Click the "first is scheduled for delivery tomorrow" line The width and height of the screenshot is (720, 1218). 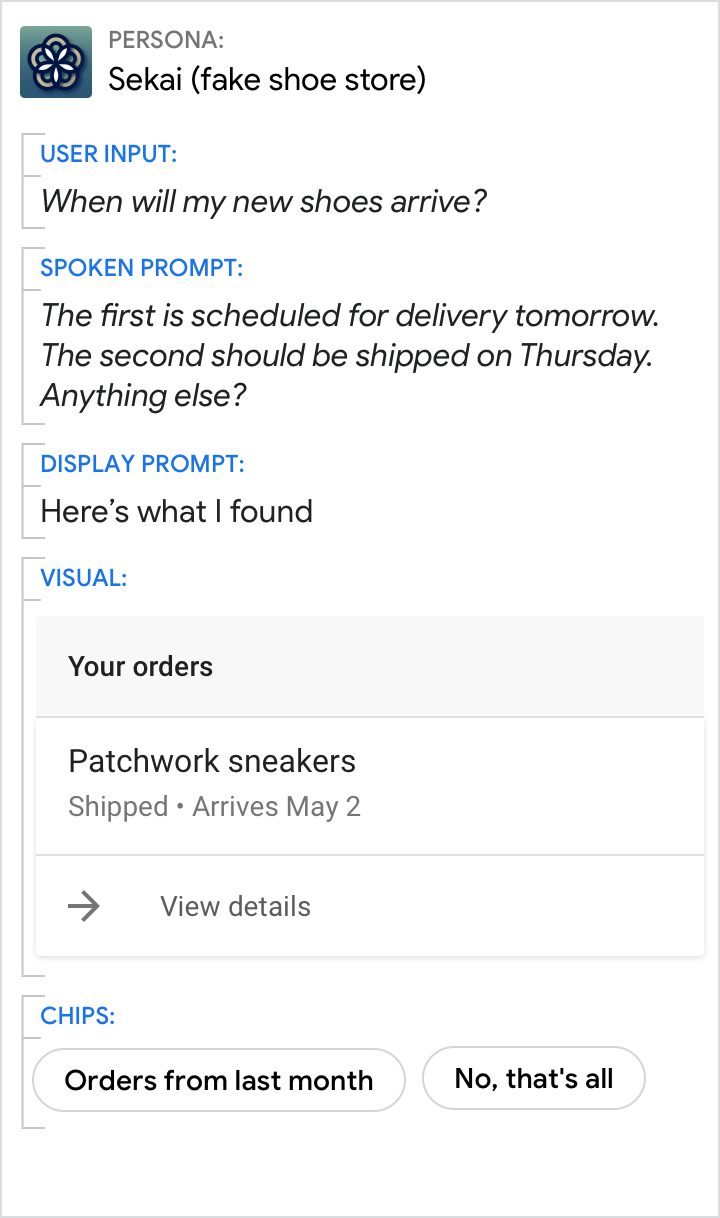350,316
